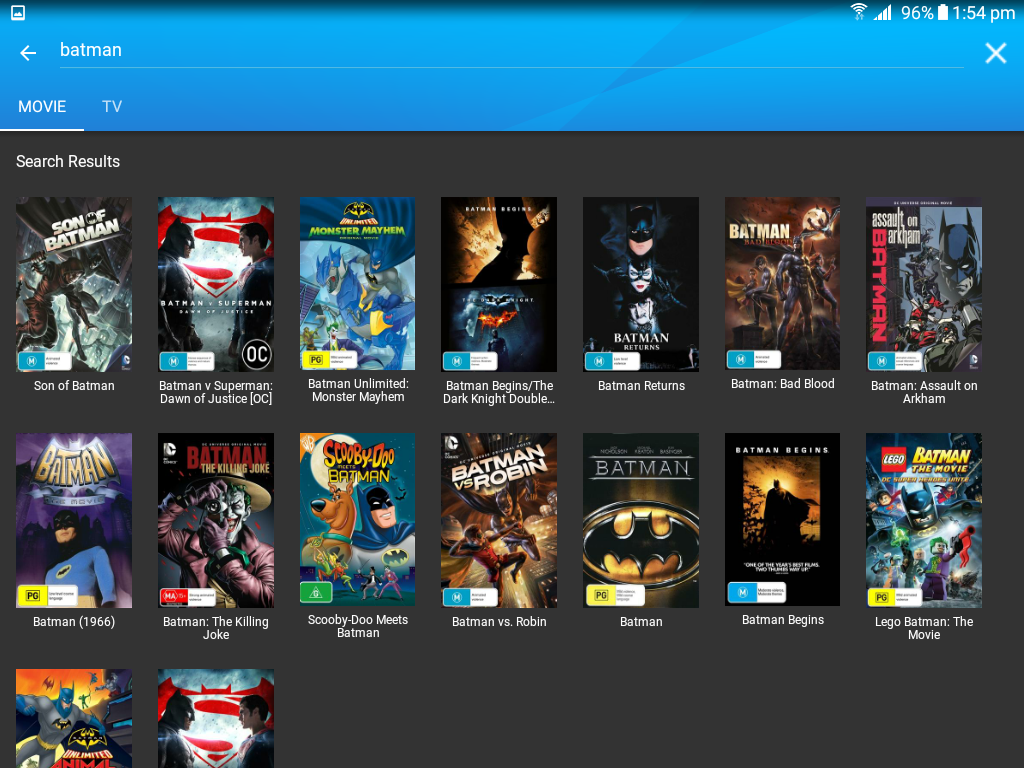This screenshot has width=1024, height=768.
Task: Click the 'Batman' title under the 1989 poster
Action: (x=641, y=622)
